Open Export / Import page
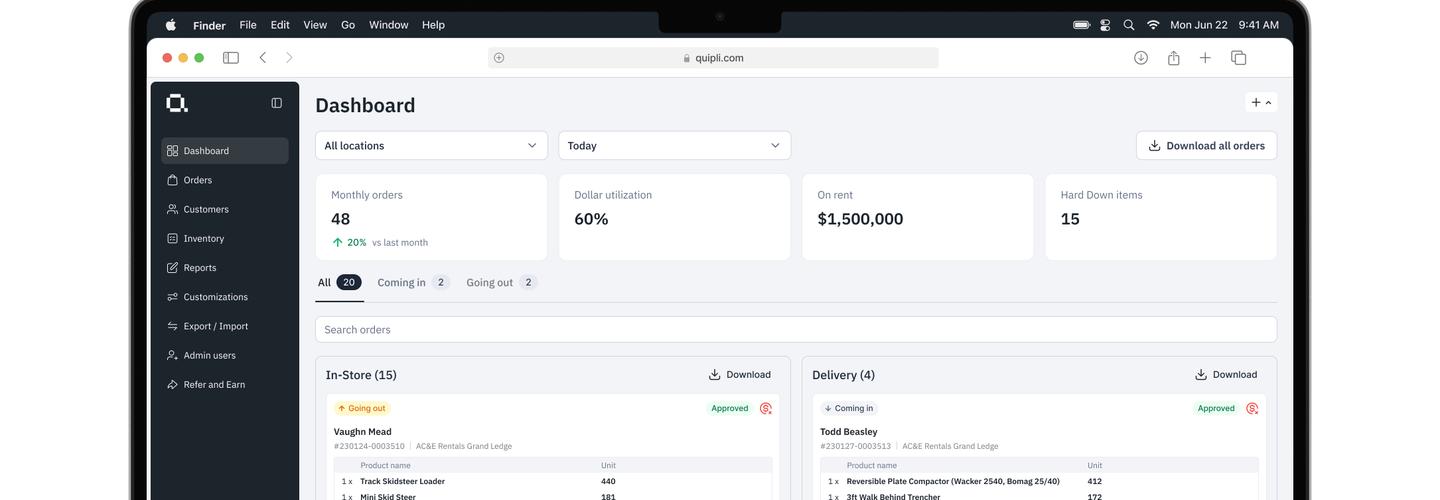 (x=215, y=326)
